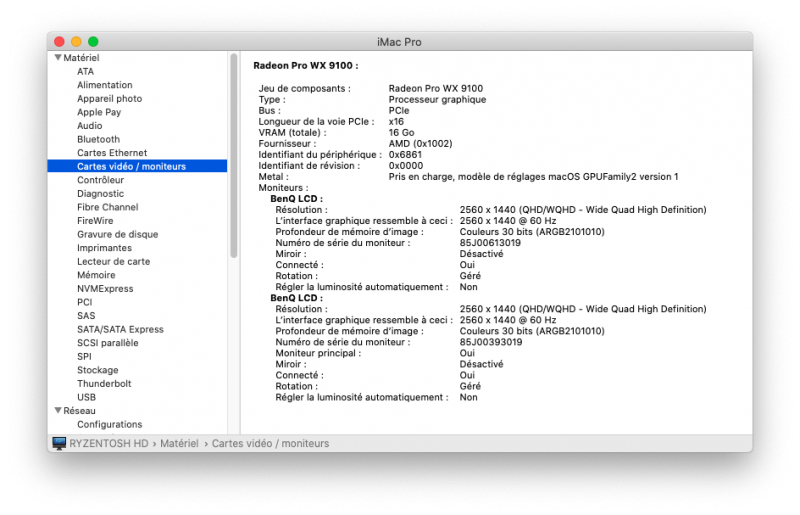Open Stockage in the sidebar
Viewport: 800px width, 515px height.
pos(97,370)
